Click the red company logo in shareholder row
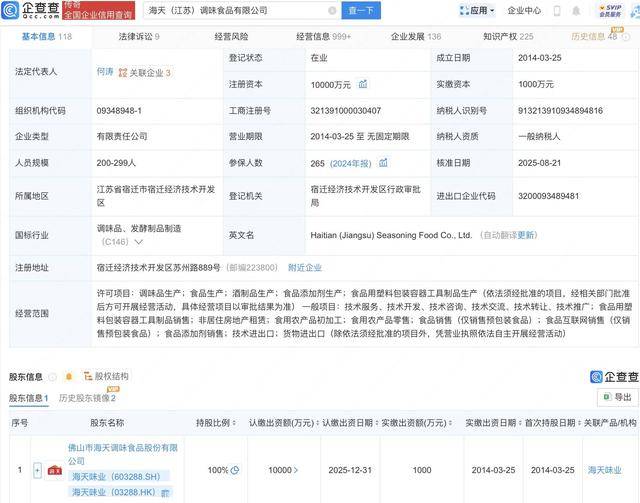This screenshot has width=640, height=503. click(55, 470)
